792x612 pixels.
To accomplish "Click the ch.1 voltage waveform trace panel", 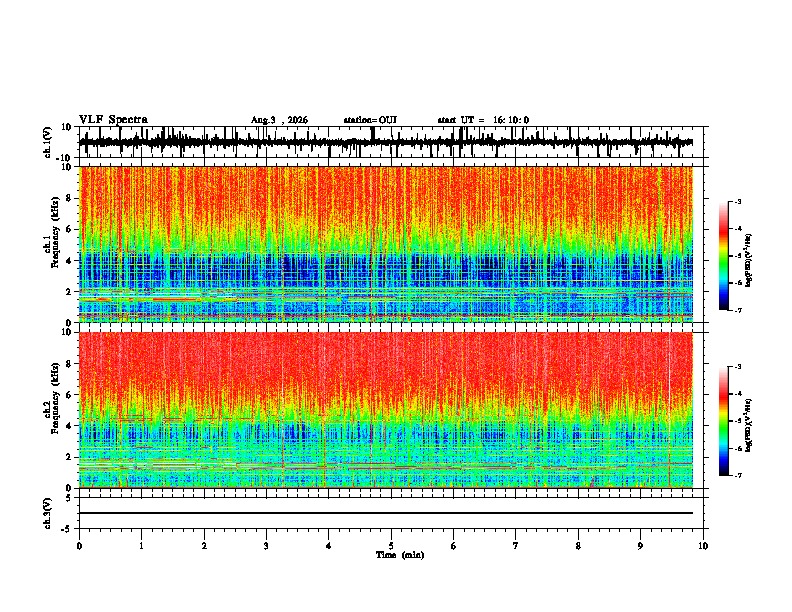I will [391, 142].
